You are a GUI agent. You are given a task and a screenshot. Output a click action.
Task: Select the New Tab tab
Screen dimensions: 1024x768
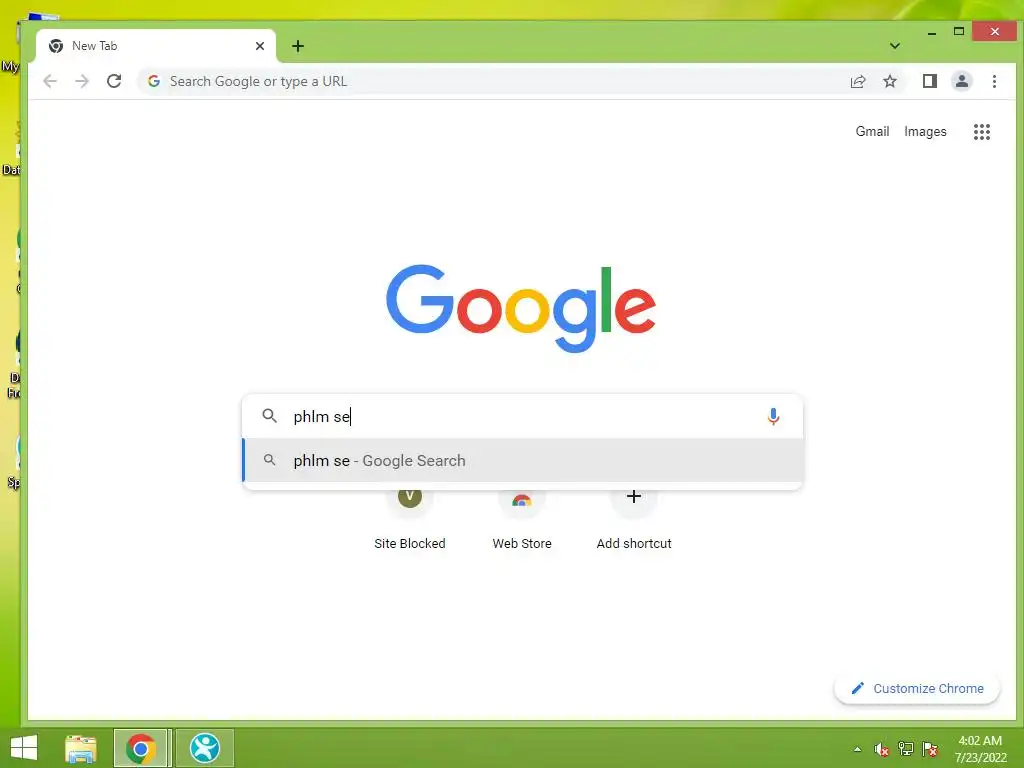[156, 46]
